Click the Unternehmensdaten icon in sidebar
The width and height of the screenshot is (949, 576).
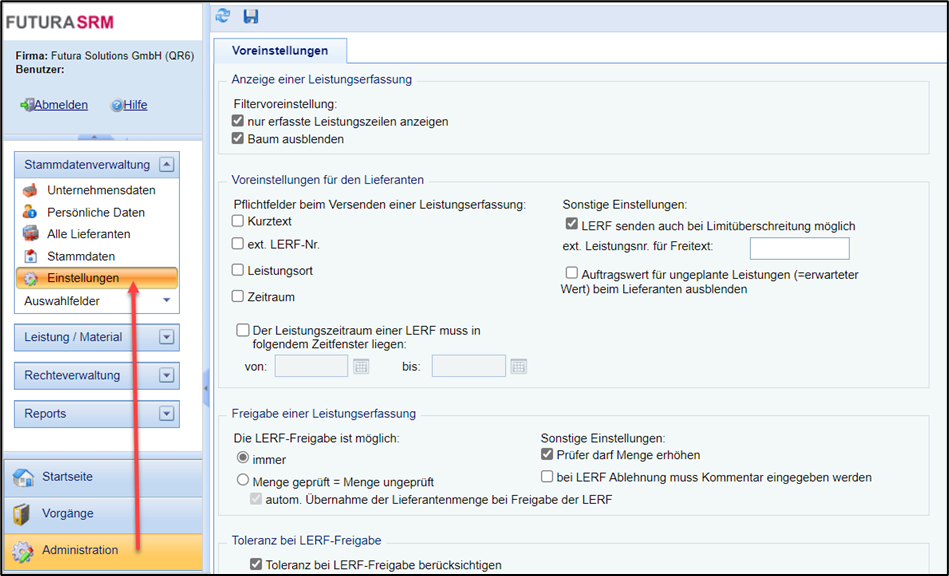click(x=30, y=190)
